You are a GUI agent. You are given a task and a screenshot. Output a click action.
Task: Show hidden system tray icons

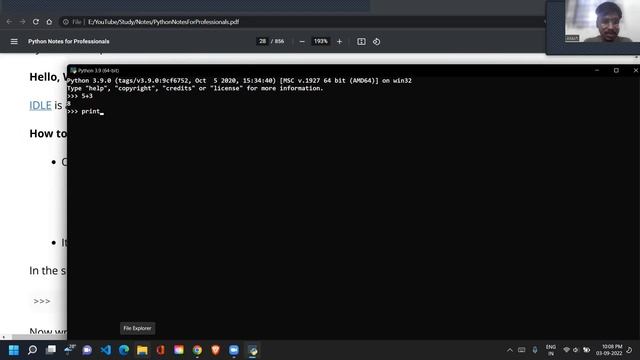coord(509,350)
